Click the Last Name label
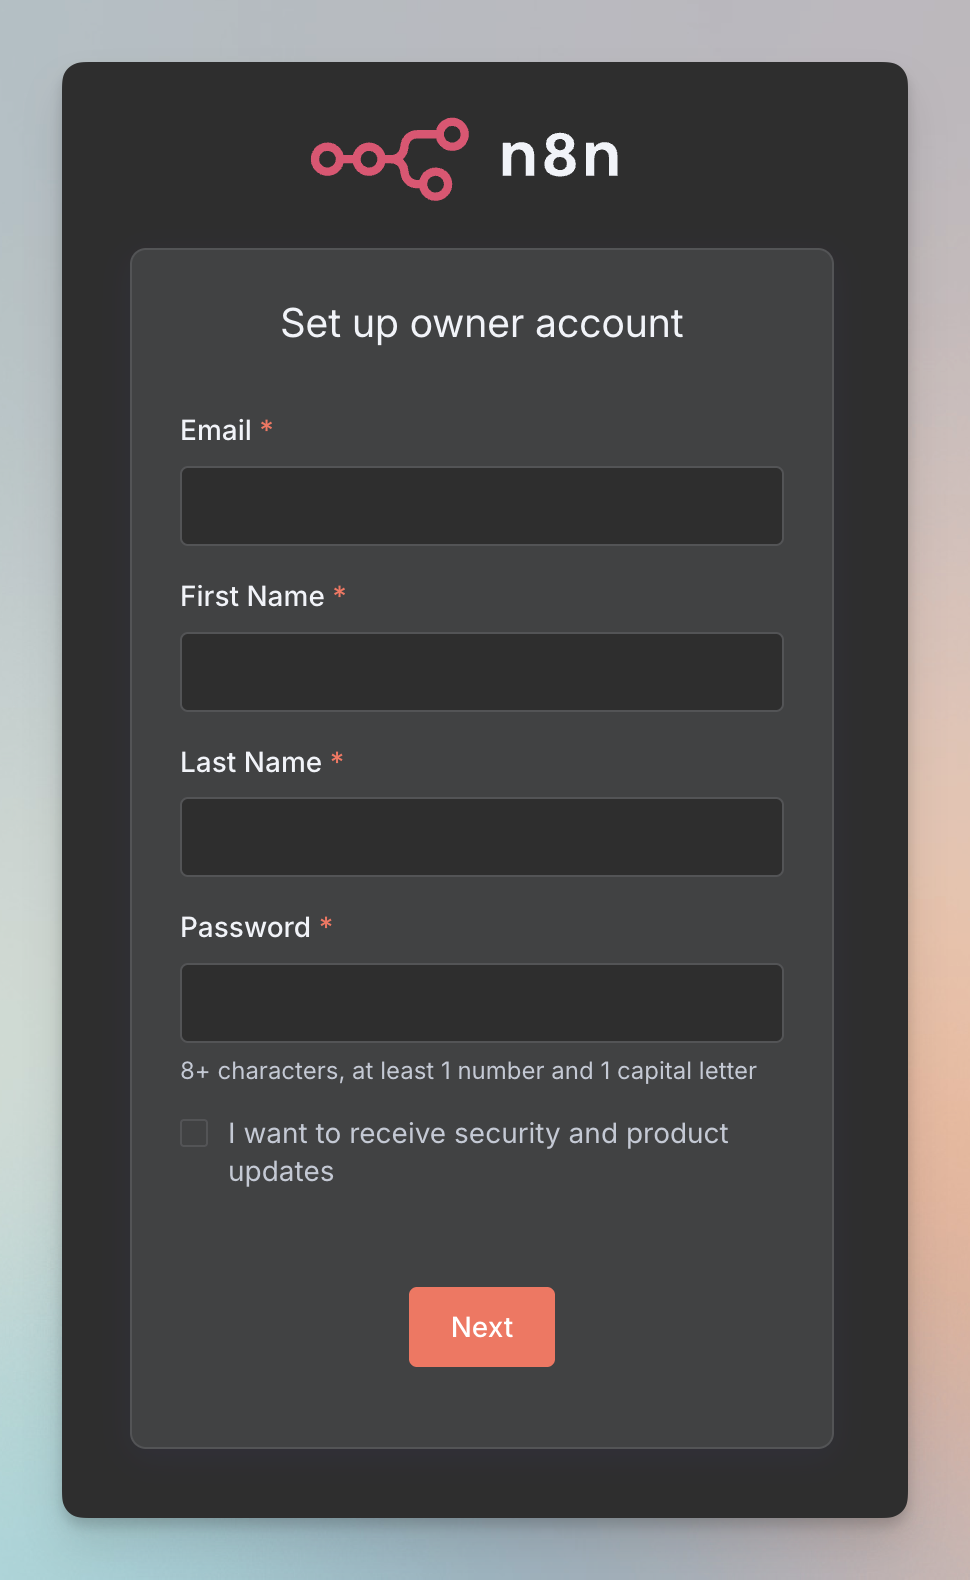This screenshot has height=1580, width=970. point(251,762)
